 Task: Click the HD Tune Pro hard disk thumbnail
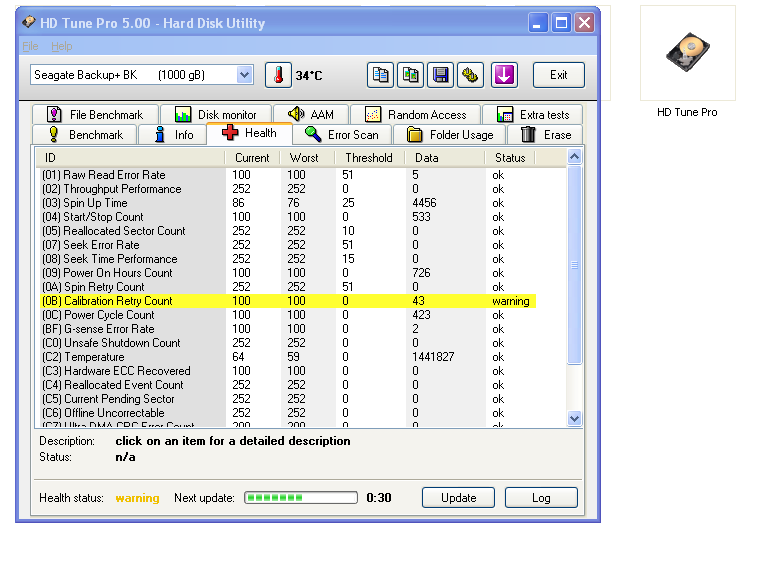(x=687, y=52)
